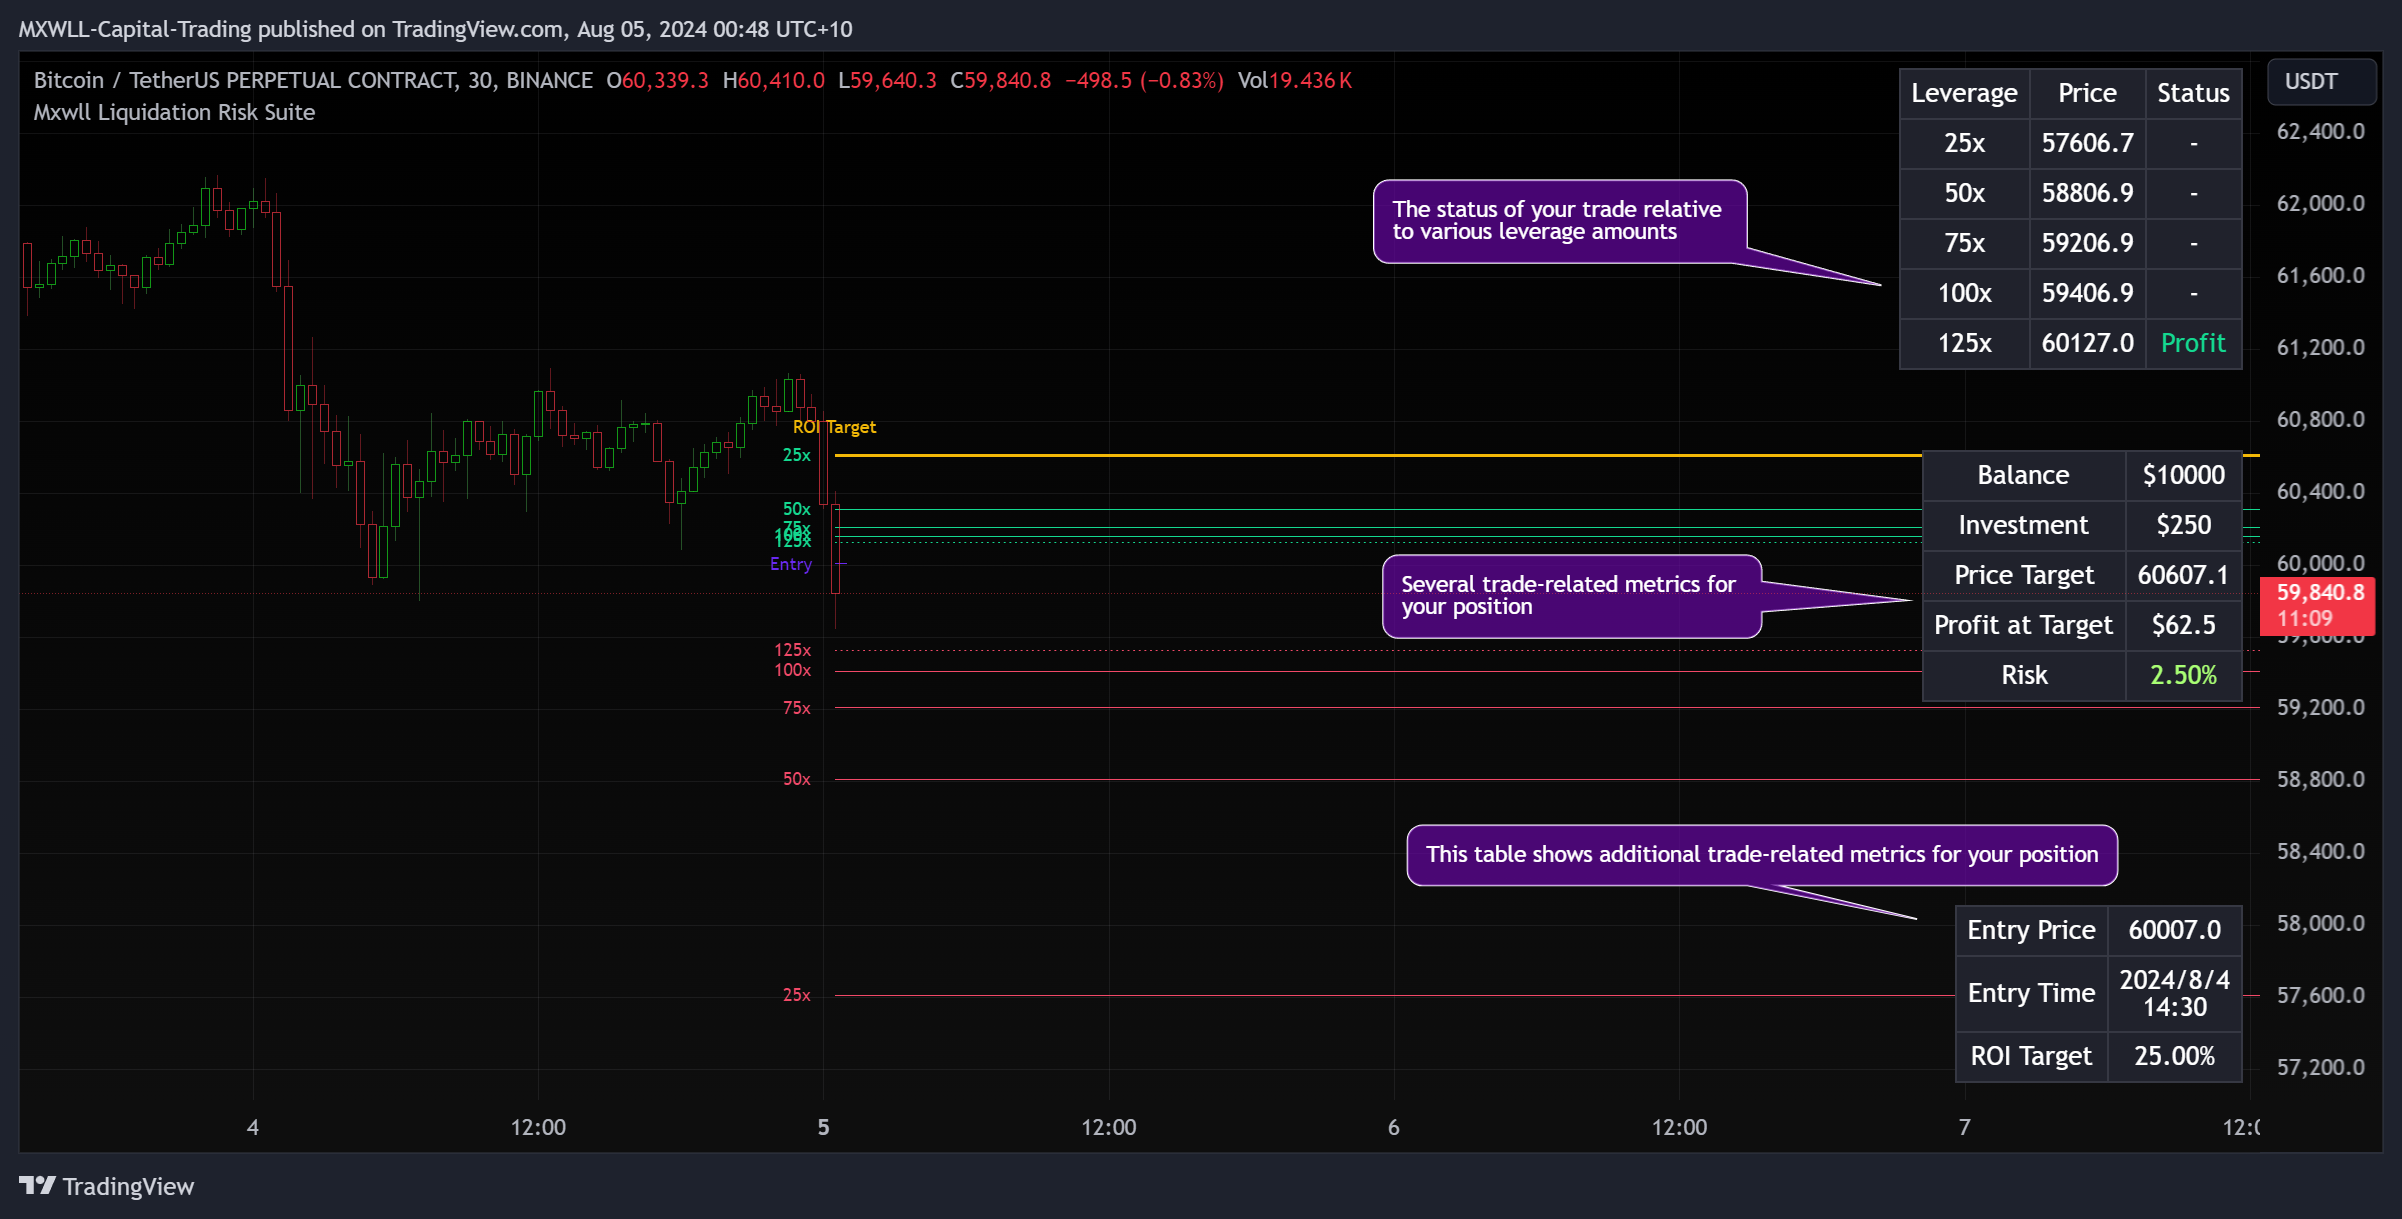The width and height of the screenshot is (2402, 1219).
Task: Click the green 50x target label
Action: 796,509
